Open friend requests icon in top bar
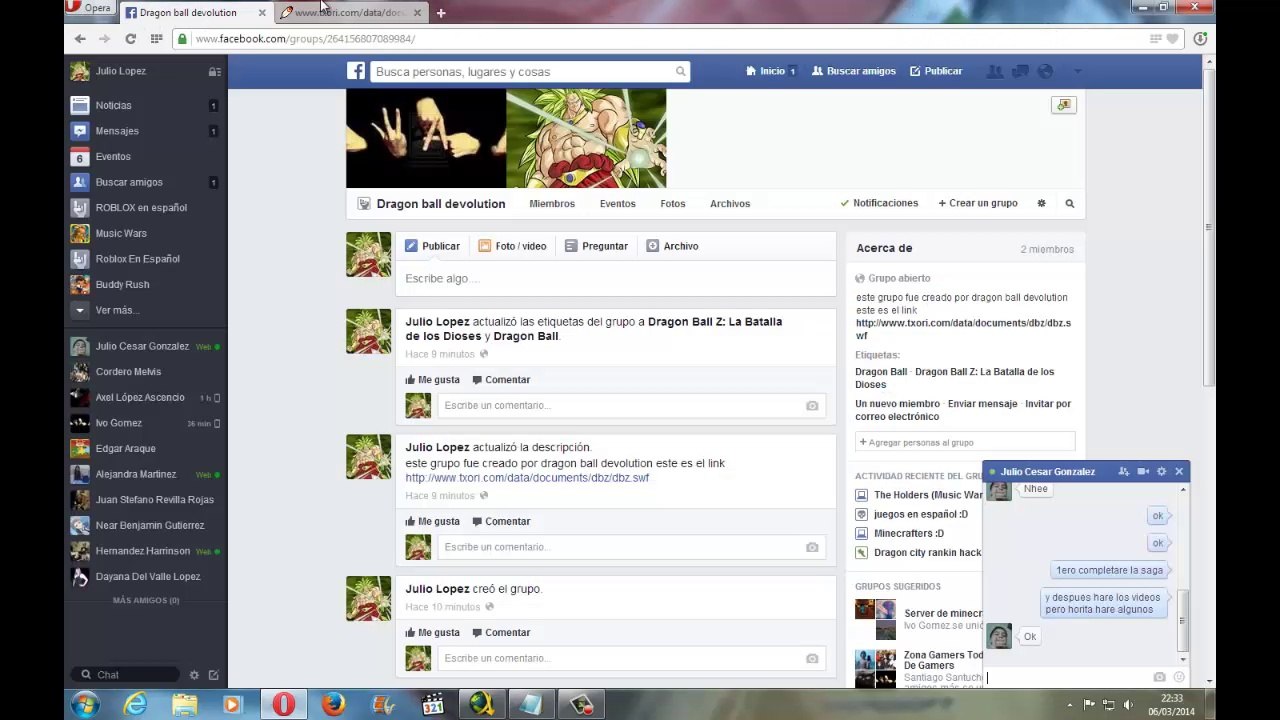The image size is (1280, 720). click(994, 71)
